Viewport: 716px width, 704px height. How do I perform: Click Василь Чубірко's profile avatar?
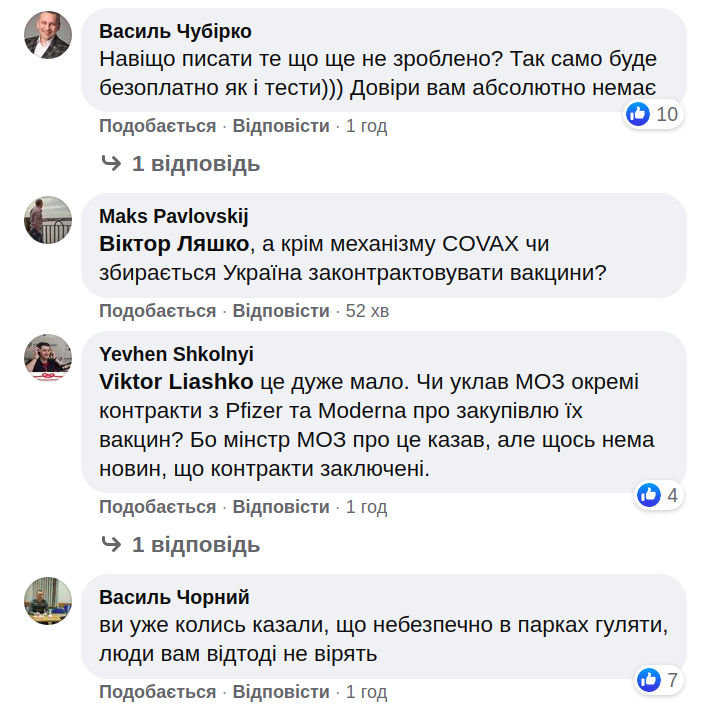(x=48, y=35)
